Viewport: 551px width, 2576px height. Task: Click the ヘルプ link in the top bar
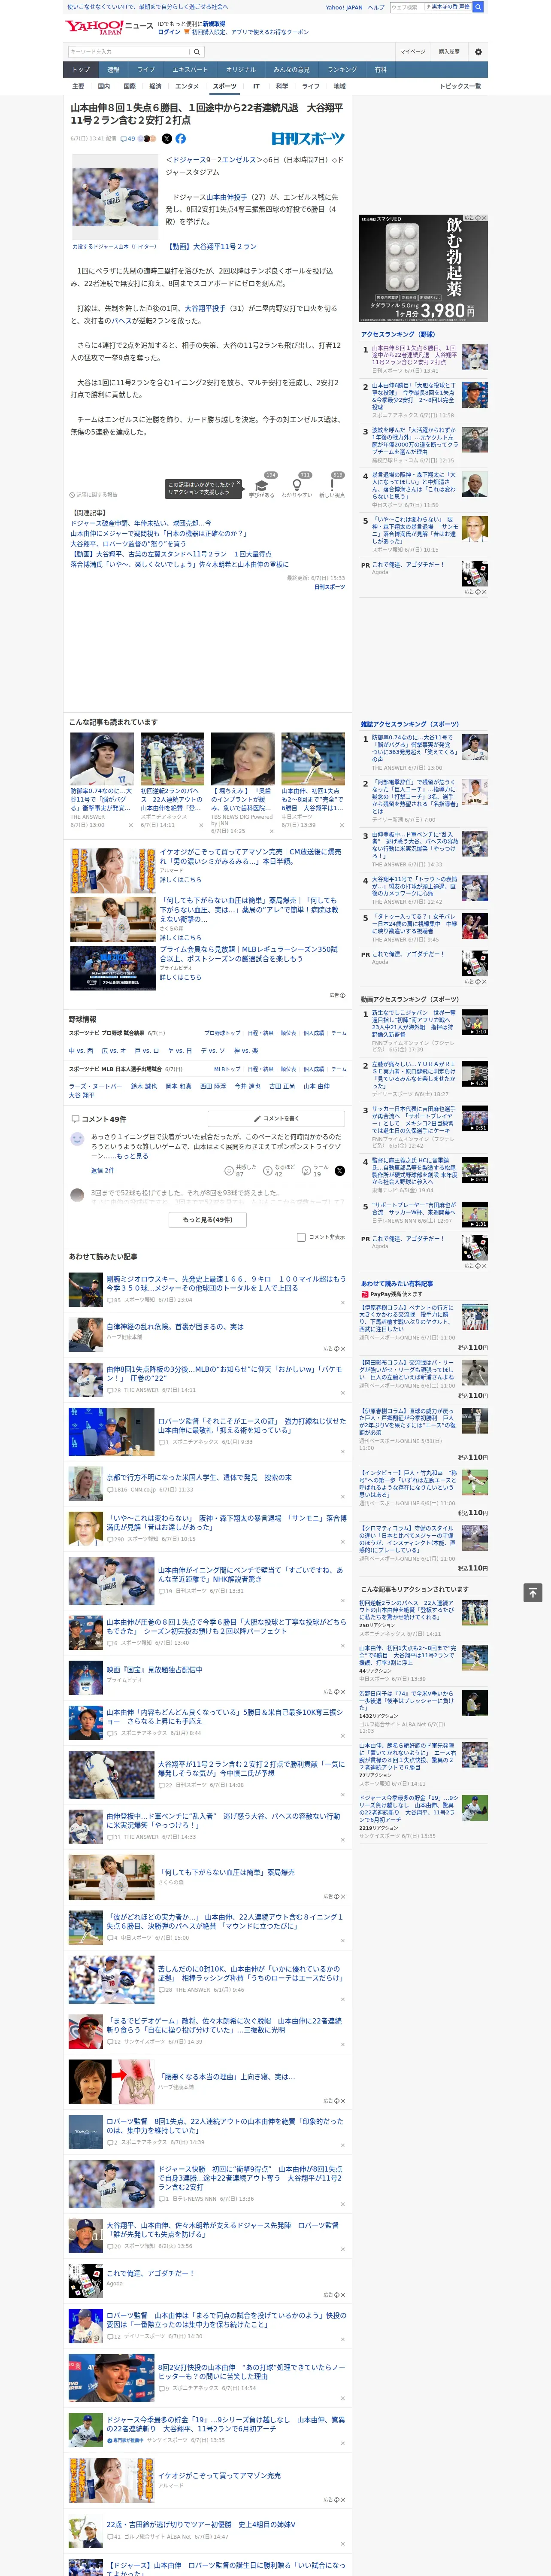375,7
